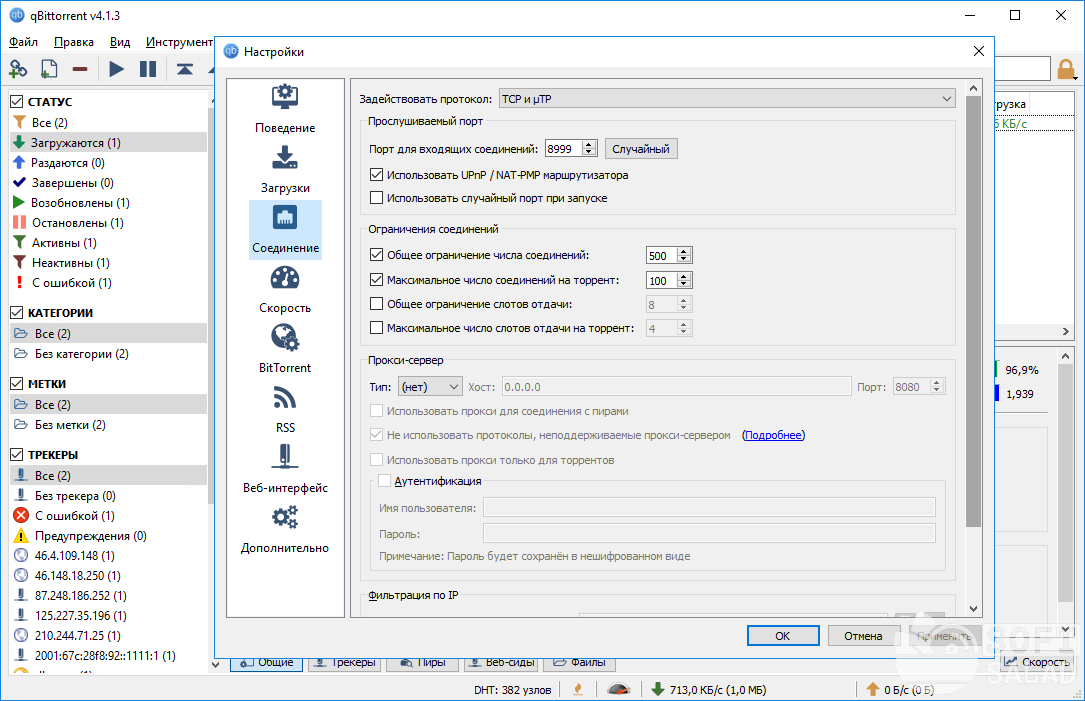Enable global upload slots limit checkbox
The image size is (1085, 701).
pos(377,304)
